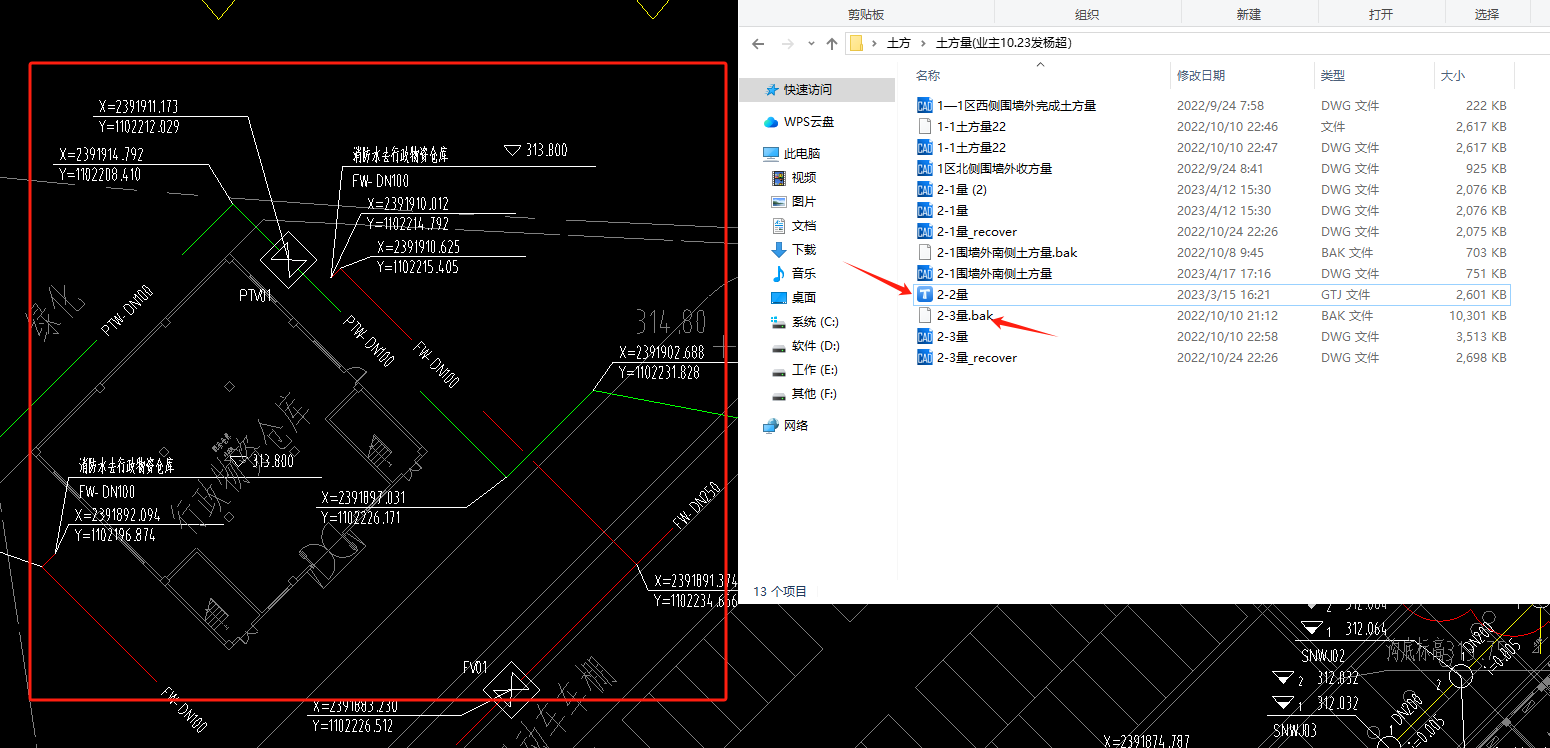Select 软件 (D:) drive in sidebar
The height and width of the screenshot is (748, 1550).
(x=815, y=346)
